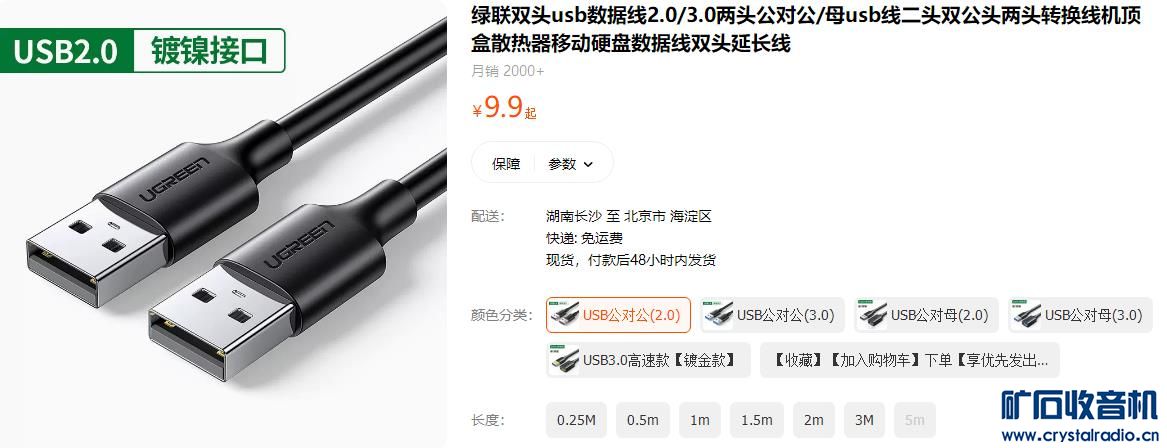
Task: Click the USB公对母(2.0) thumbnail icon
Action: (x=872, y=315)
